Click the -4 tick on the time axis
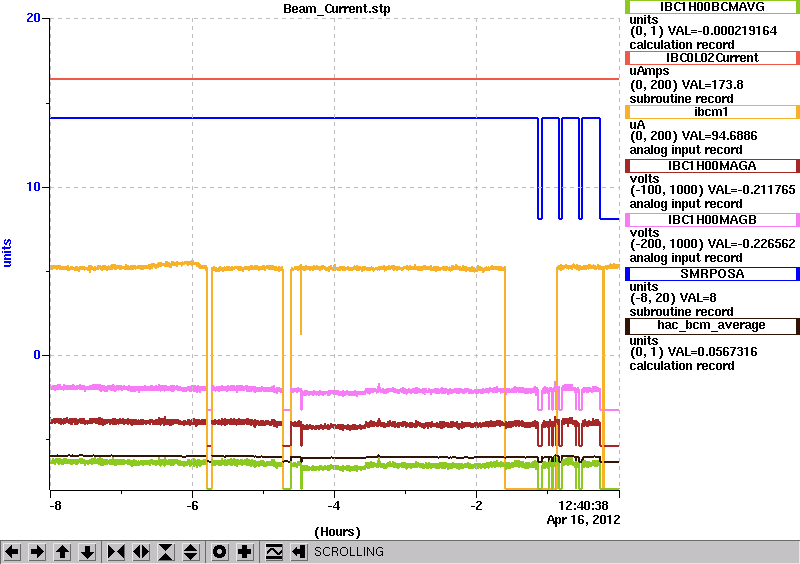800x564 pixels. click(334, 506)
